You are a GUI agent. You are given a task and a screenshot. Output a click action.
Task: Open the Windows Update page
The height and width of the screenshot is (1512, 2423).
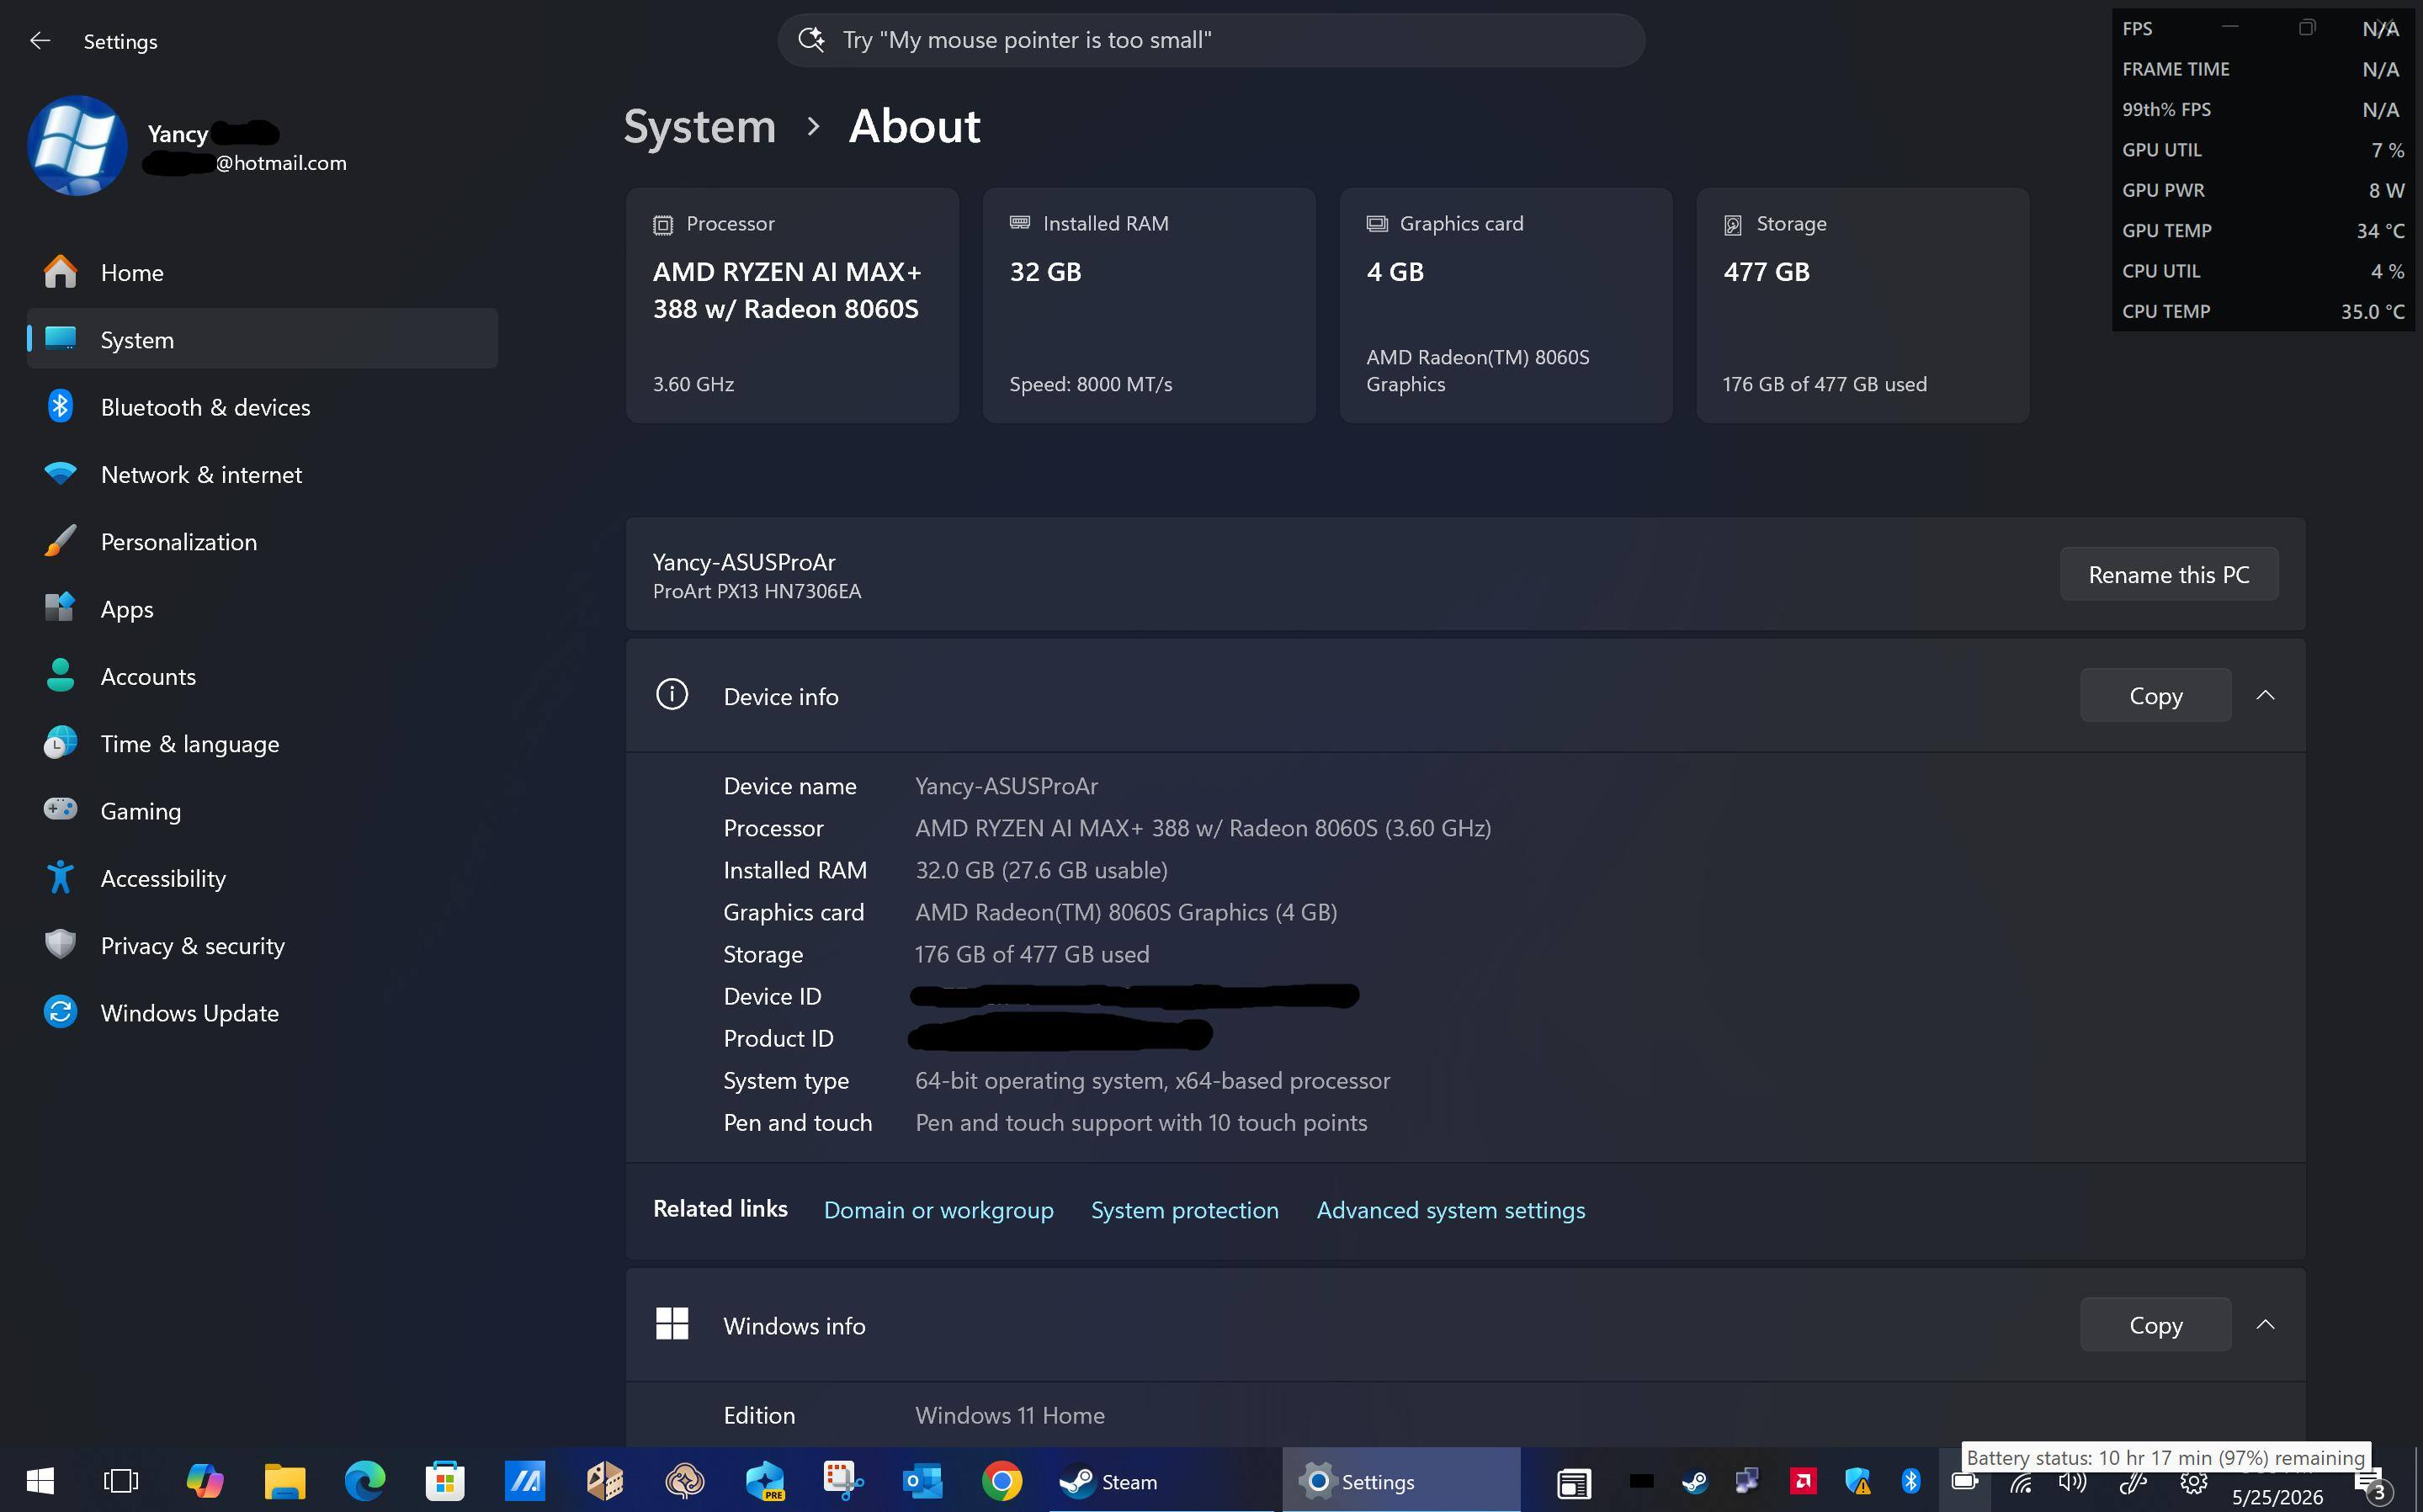[262, 1013]
